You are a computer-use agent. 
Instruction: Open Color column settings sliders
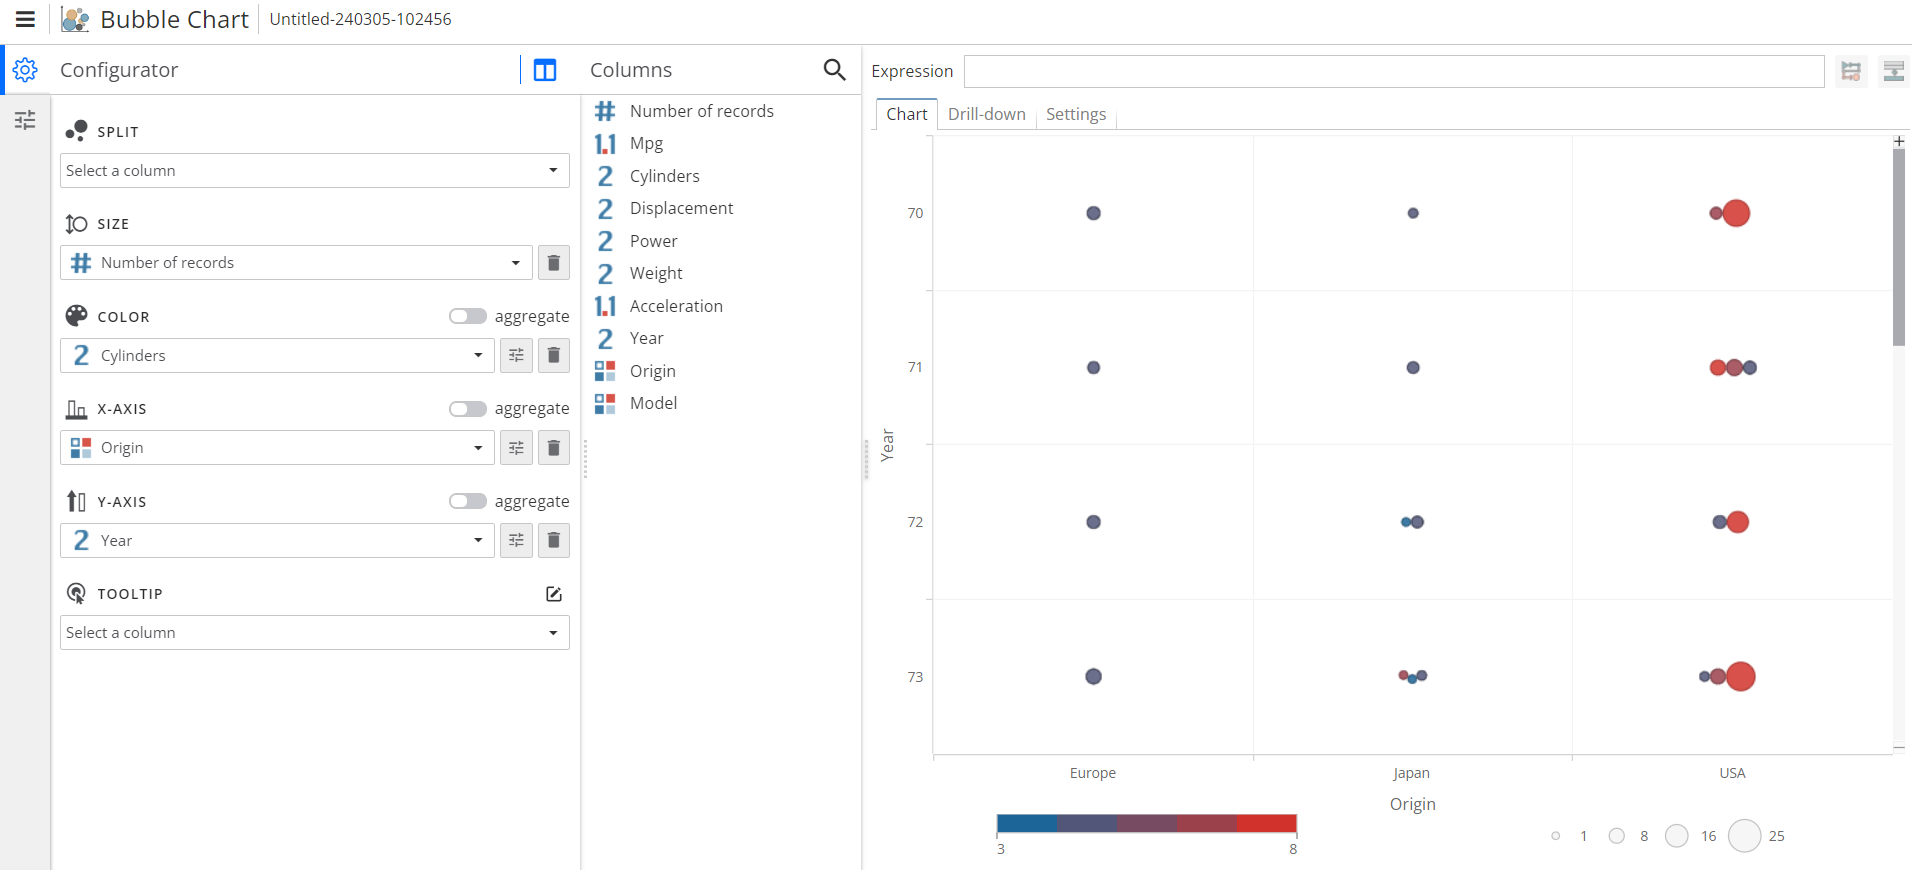pos(516,356)
